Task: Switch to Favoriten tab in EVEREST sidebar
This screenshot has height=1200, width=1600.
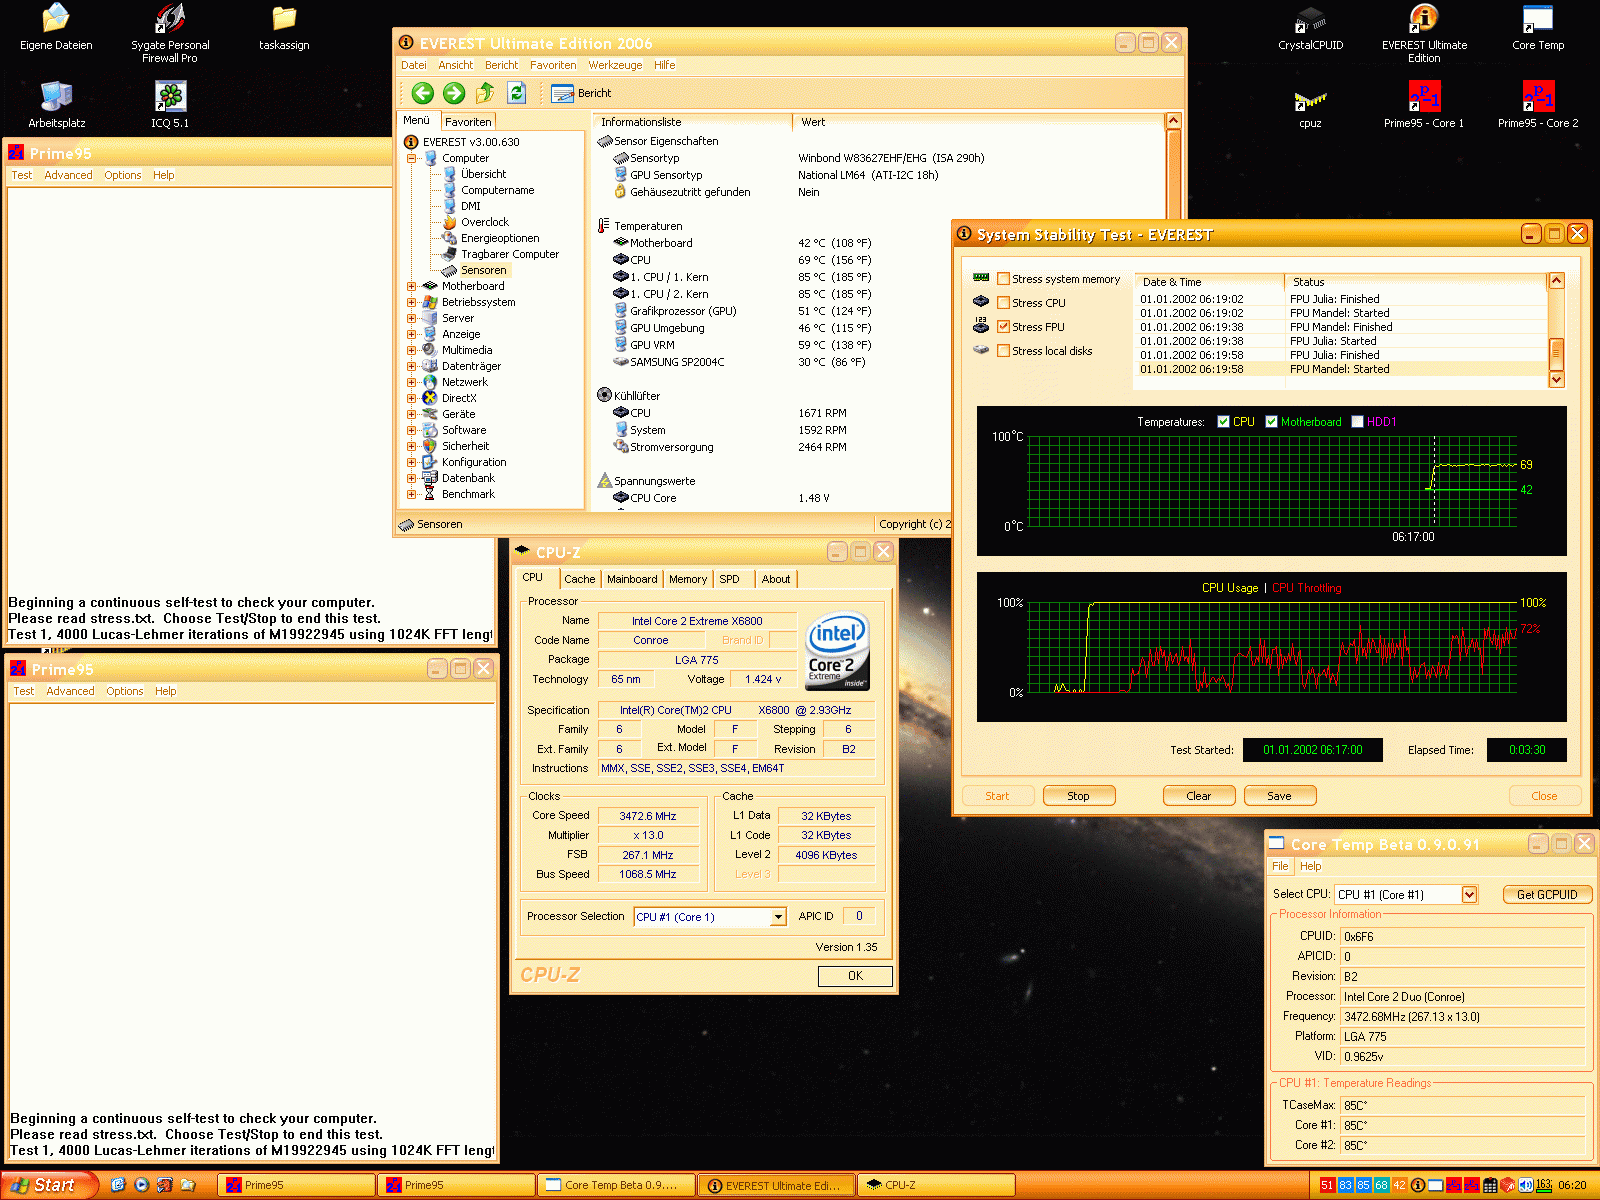Action: coord(468,121)
